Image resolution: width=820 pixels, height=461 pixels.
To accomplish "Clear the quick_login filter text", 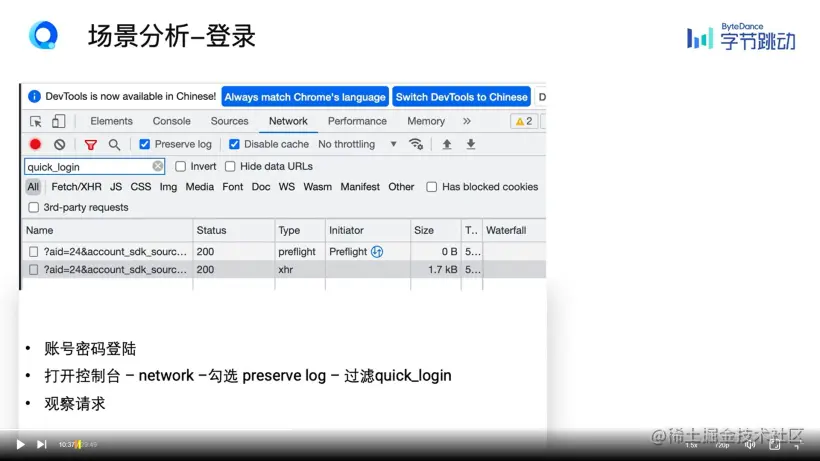I will 157,166.
